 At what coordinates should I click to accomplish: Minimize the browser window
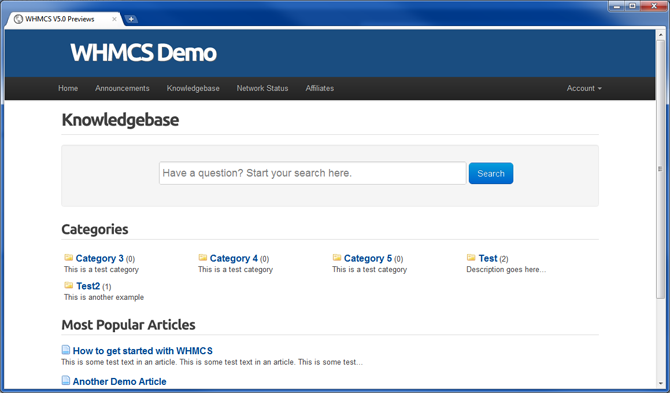point(617,6)
